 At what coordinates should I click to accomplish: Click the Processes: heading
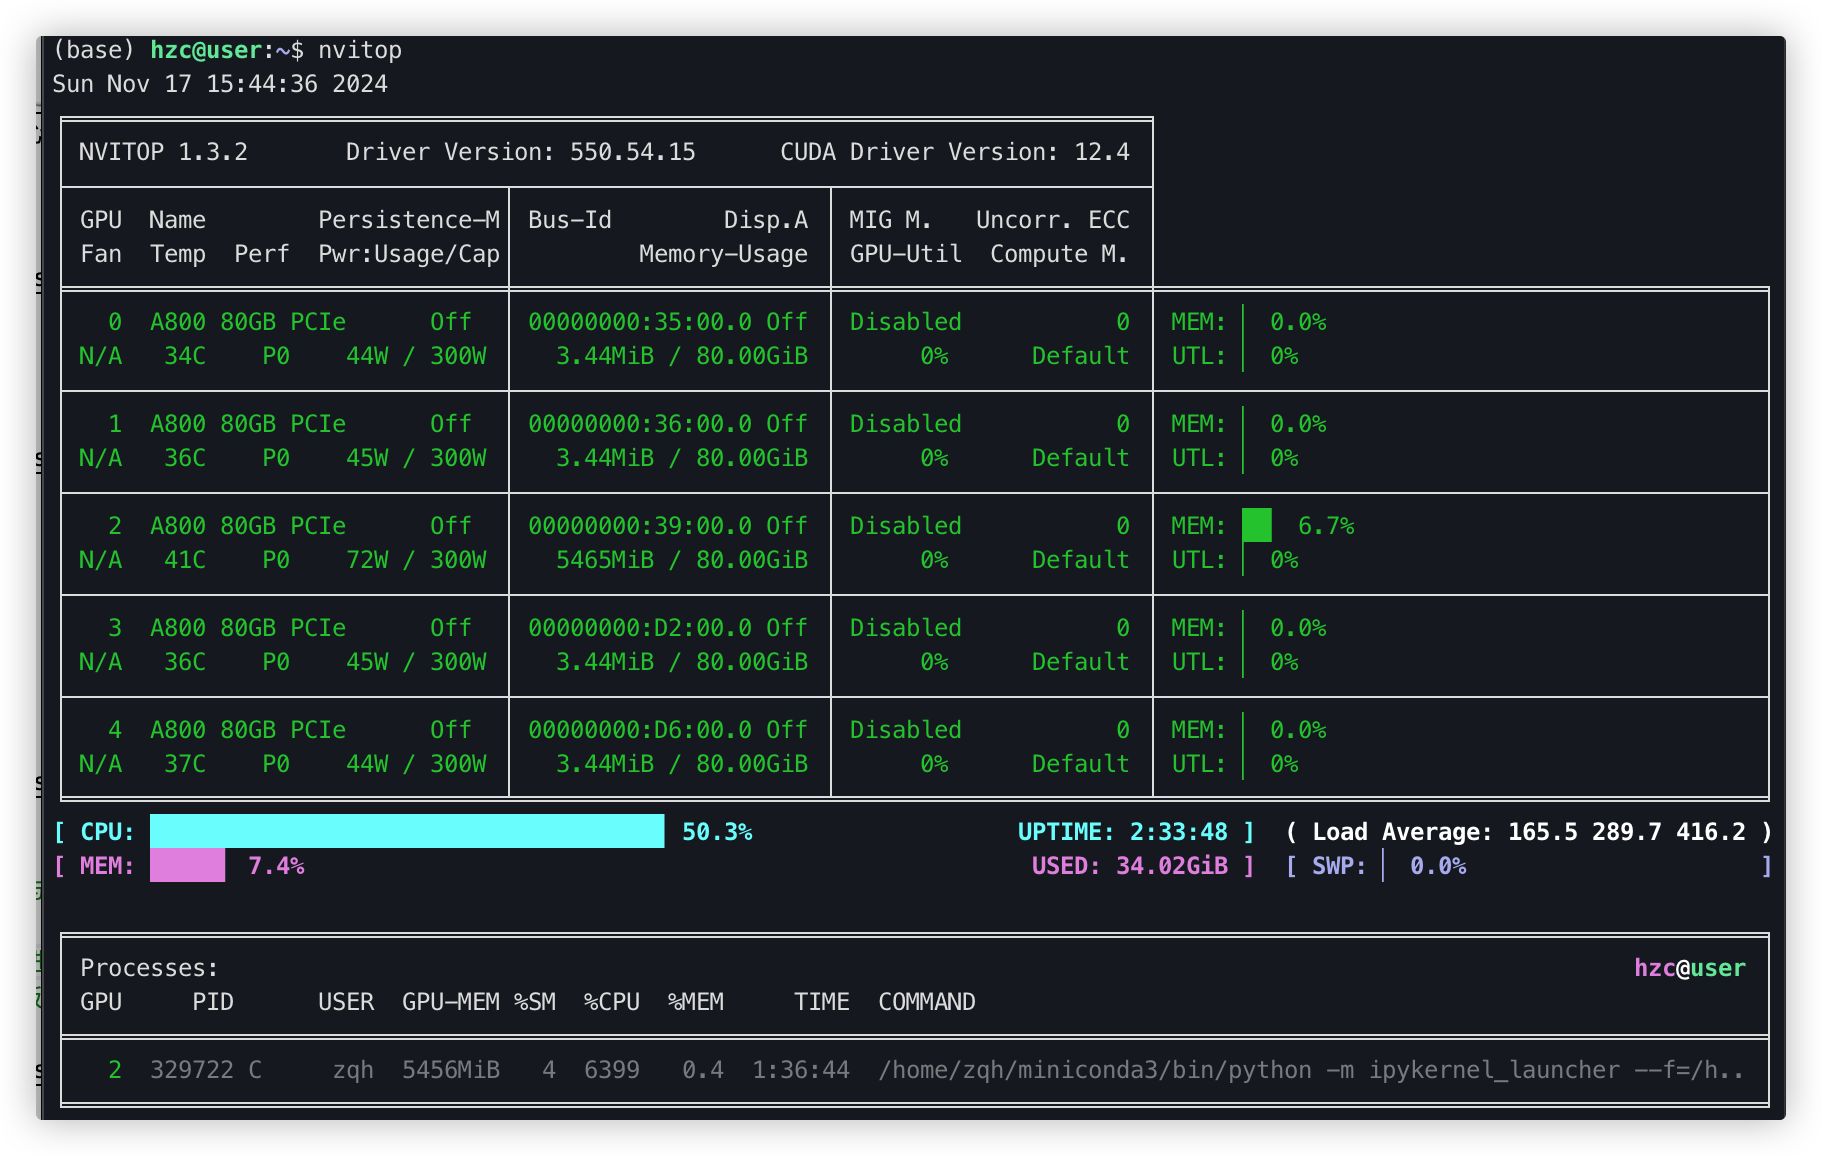pyautogui.click(x=149, y=968)
